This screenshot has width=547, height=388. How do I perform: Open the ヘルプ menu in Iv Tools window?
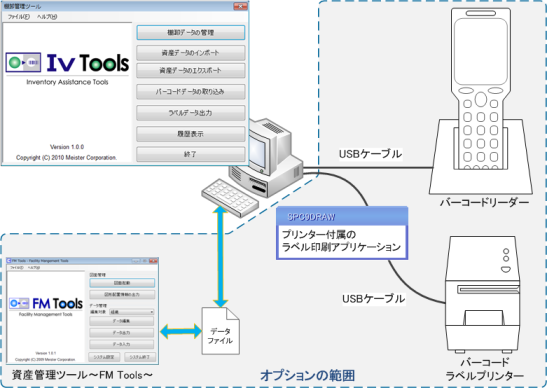(x=47, y=17)
